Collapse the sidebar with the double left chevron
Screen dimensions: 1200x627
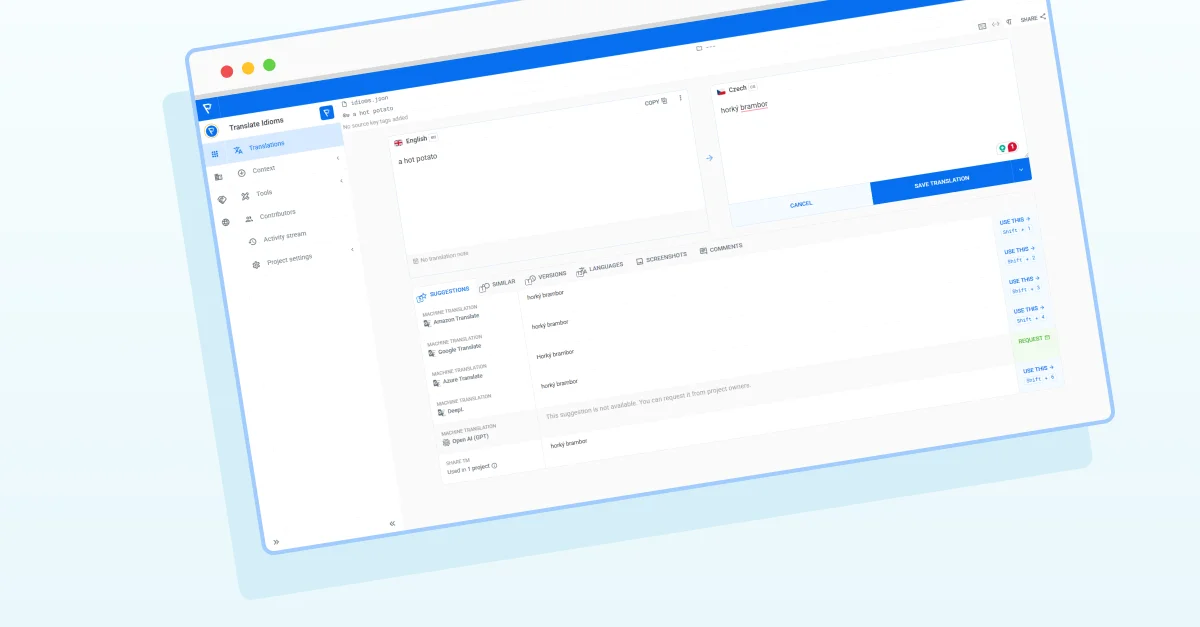[392, 523]
